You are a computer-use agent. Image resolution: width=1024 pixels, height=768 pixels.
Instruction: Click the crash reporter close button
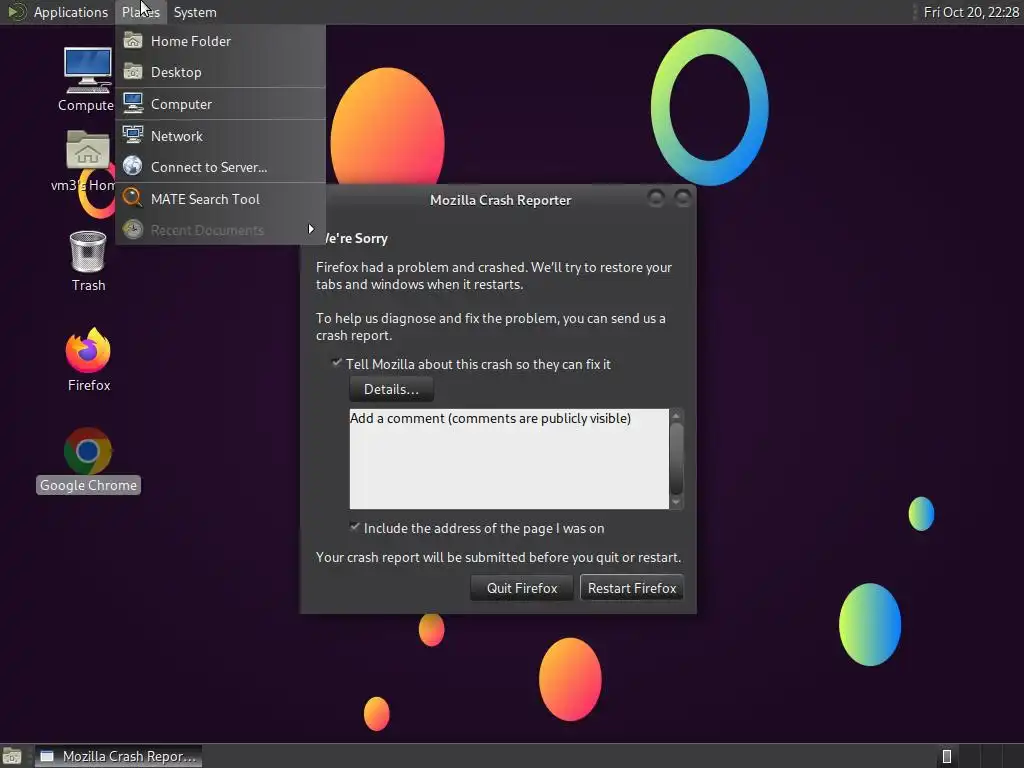click(x=682, y=198)
